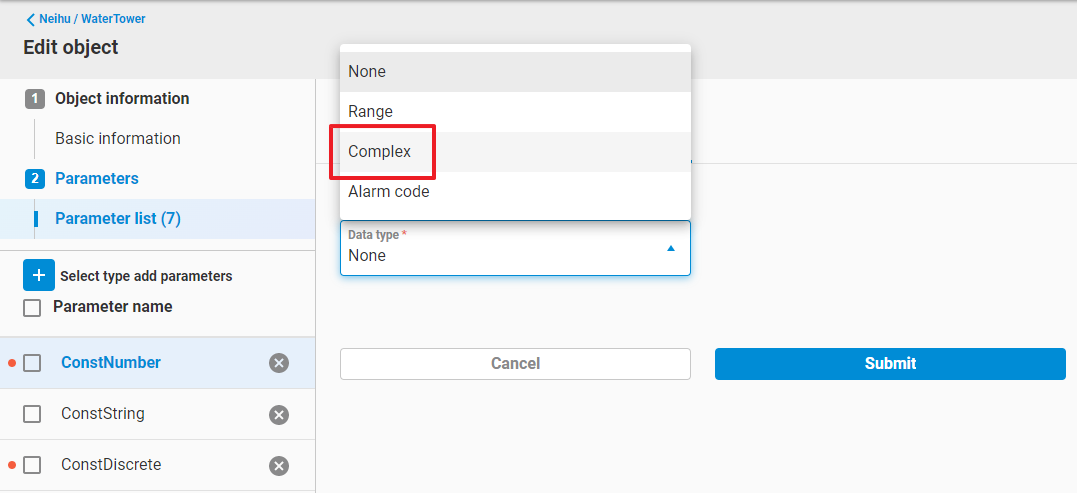Image resolution: width=1077 pixels, height=493 pixels.
Task: Choose Complex from the dropdown list
Action: pyautogui.click(x=380, y=152)
